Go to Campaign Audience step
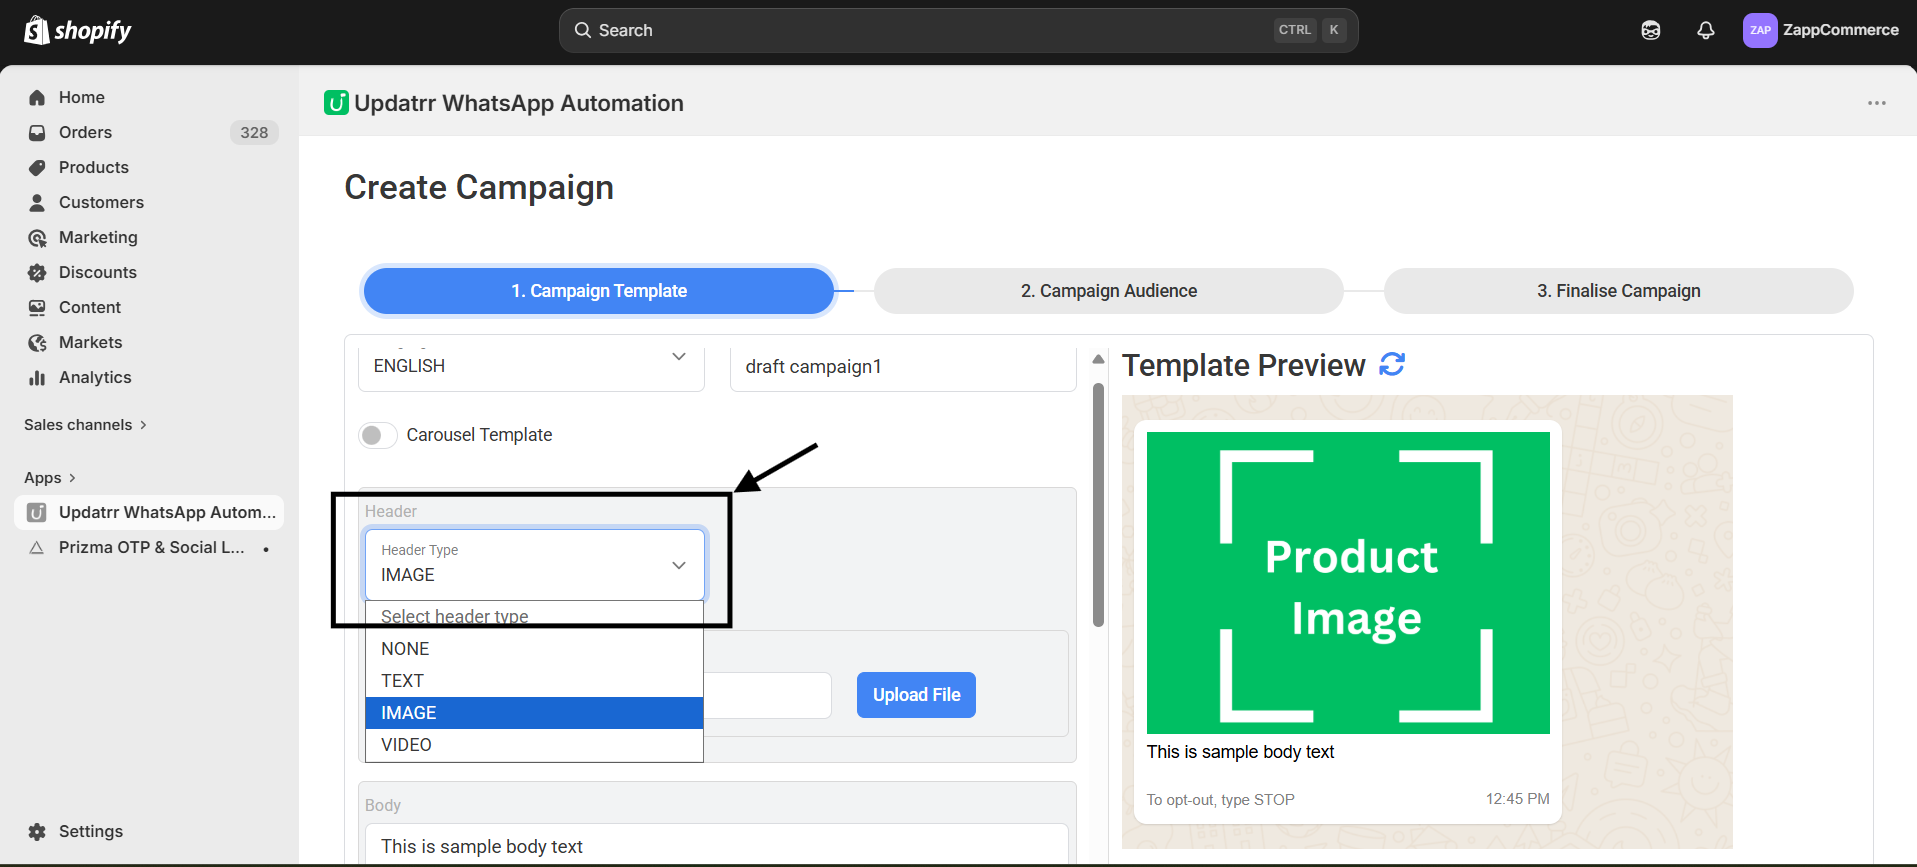Screen dimensions: 1917x867 (1108, 291)
